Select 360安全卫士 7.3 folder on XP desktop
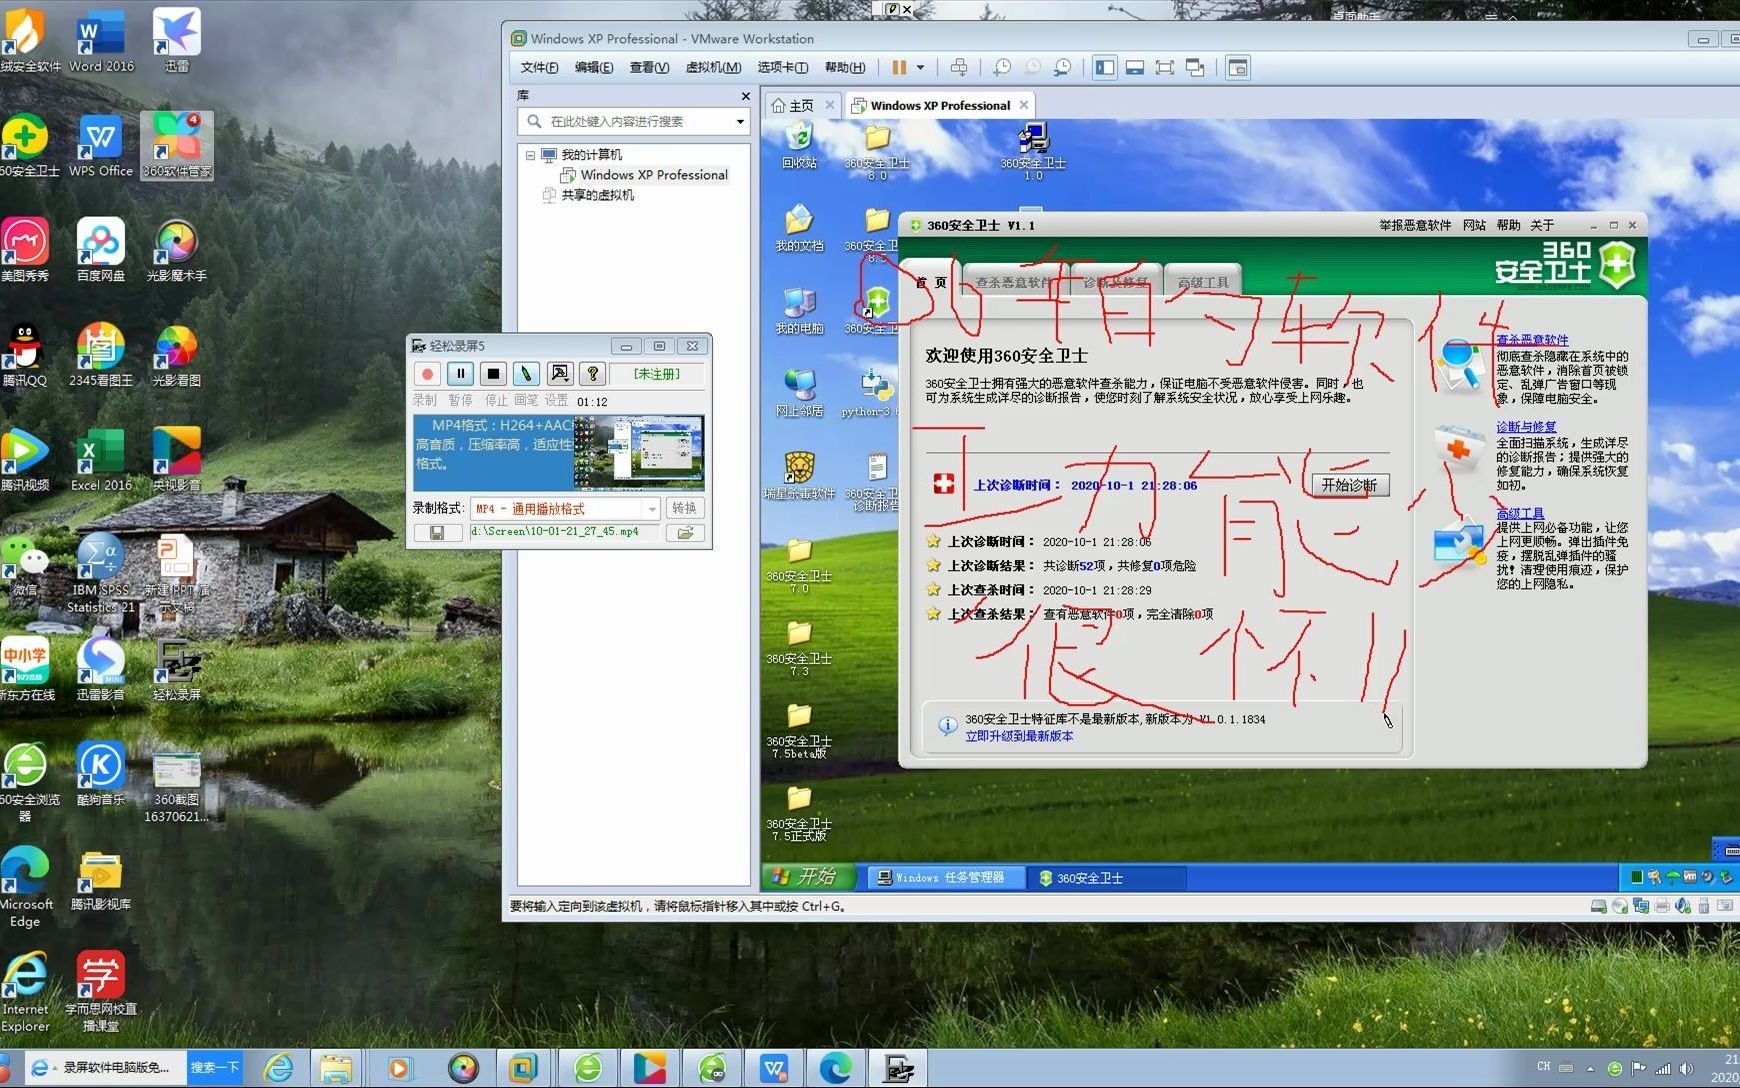Viewport: 1740px width, 1088px height. (x=799, y=648)
